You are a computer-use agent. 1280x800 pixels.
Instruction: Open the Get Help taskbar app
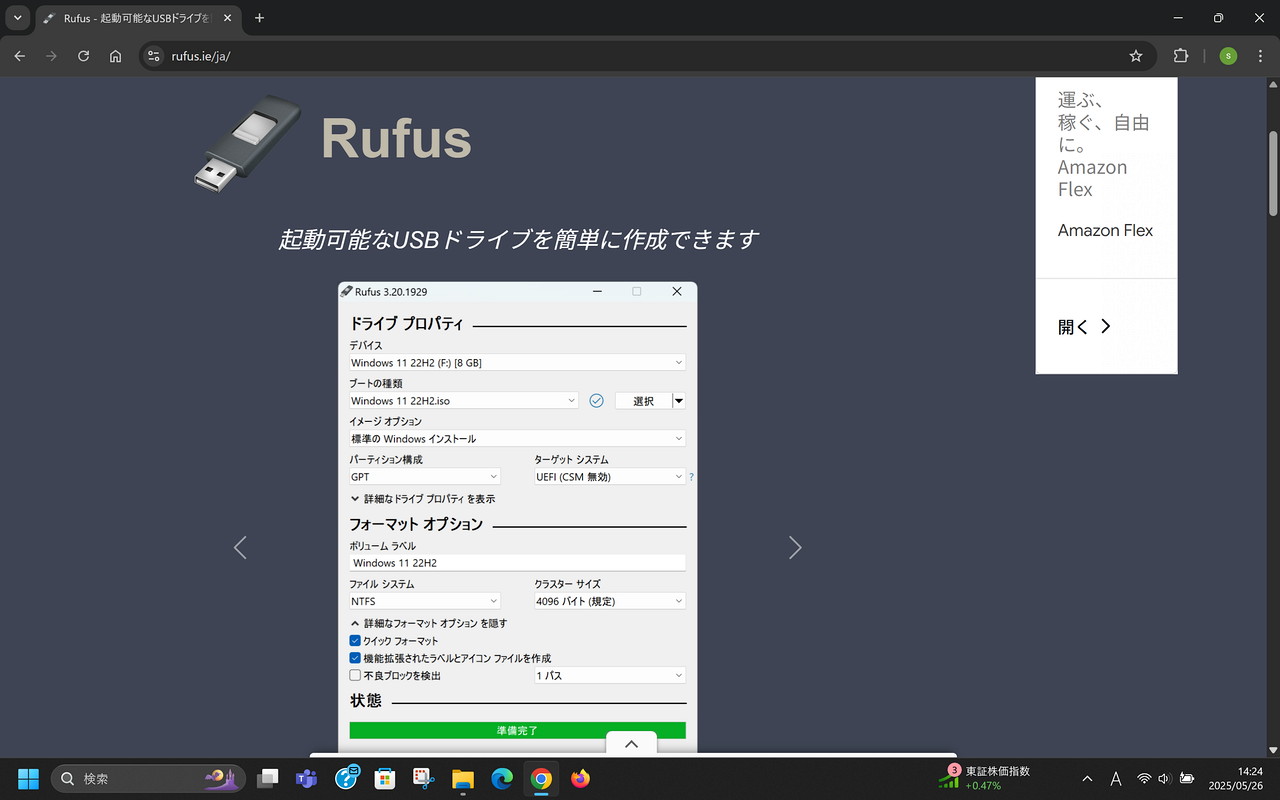click(346, 778)
